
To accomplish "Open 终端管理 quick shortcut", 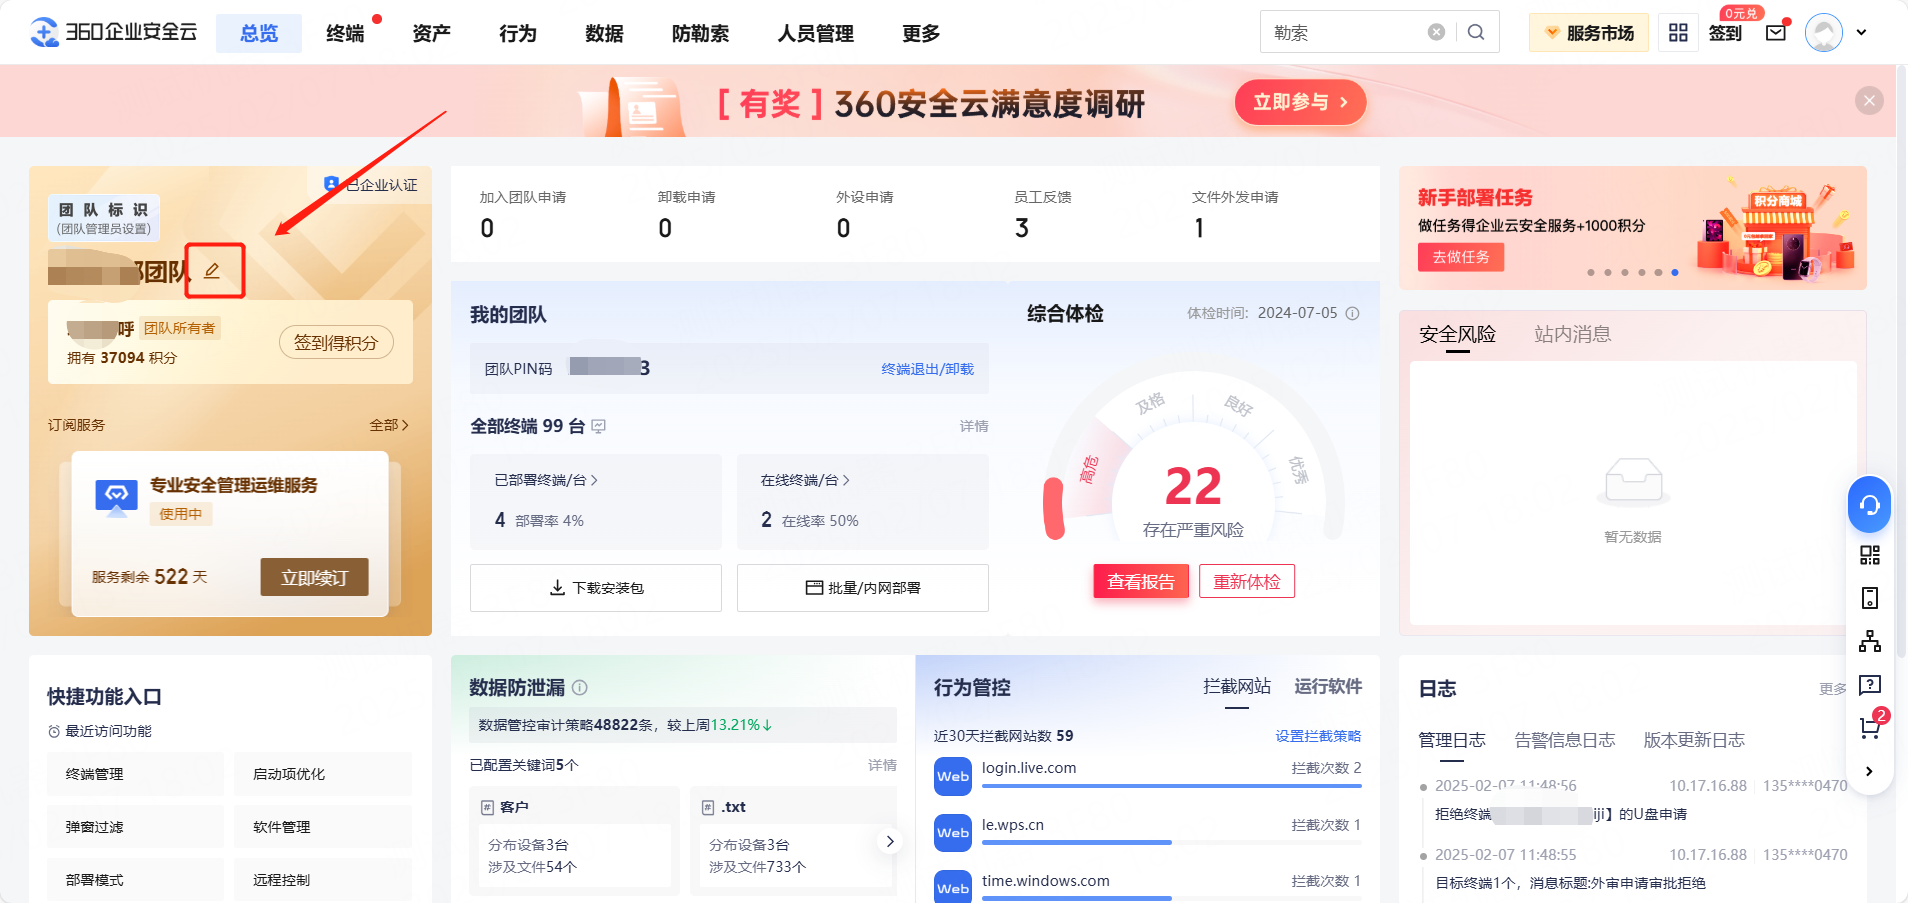I will coord(135,774).
